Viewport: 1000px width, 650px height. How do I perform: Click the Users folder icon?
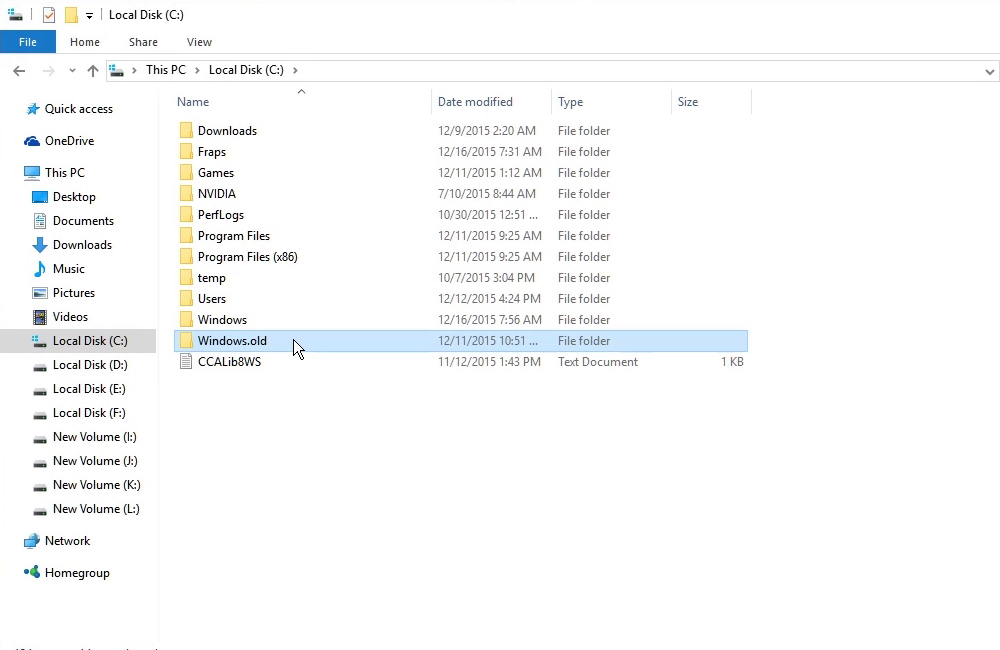[186, 299]
